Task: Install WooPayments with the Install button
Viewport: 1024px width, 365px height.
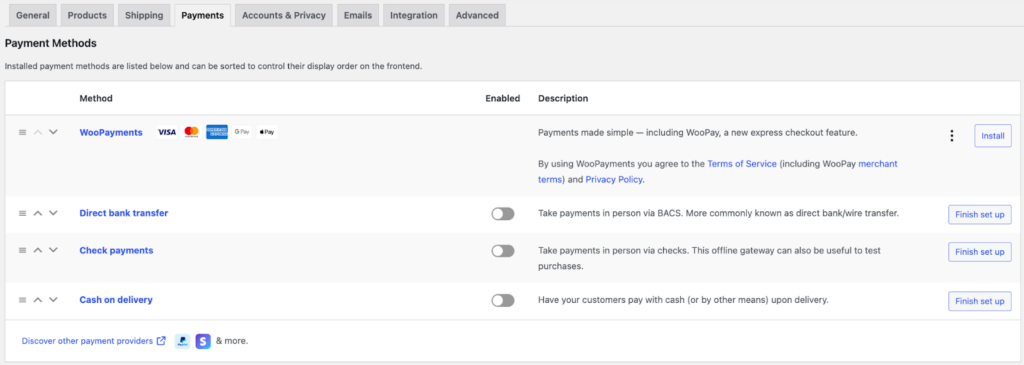Action: coord(993,136)
